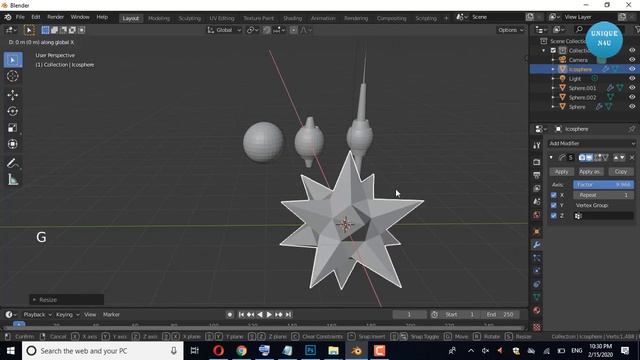This screenshot has height=360, width=640.
Task: Open the Playback dropdown in timeline
Action: click(37, 315)
